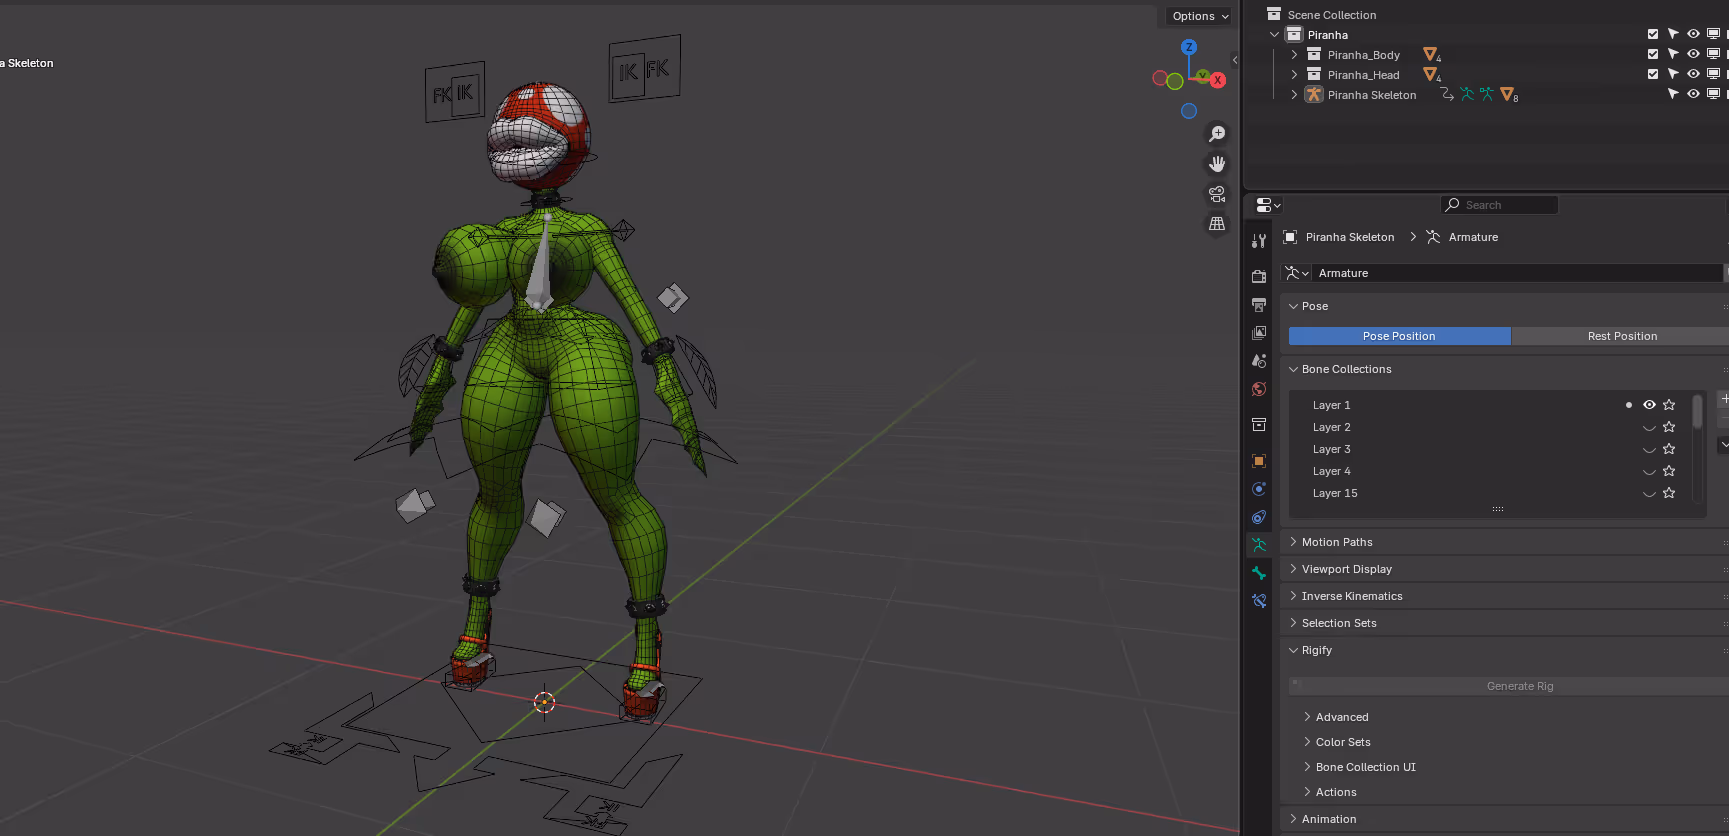
Task: Open the Collection properties tab
Action: click(1259, 425)
